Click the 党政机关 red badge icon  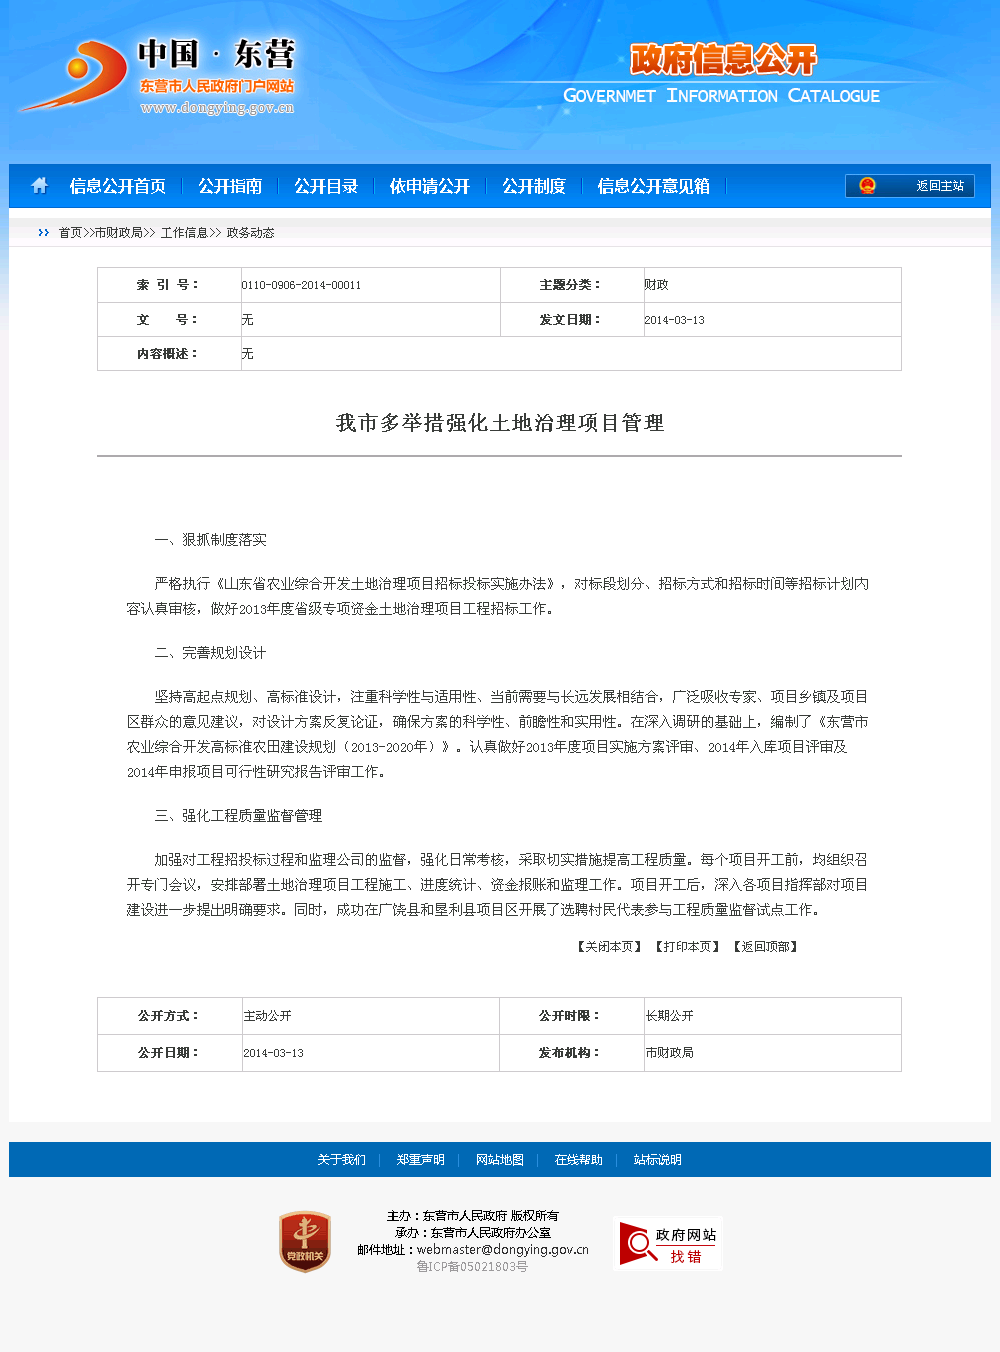pos(305,1242)
